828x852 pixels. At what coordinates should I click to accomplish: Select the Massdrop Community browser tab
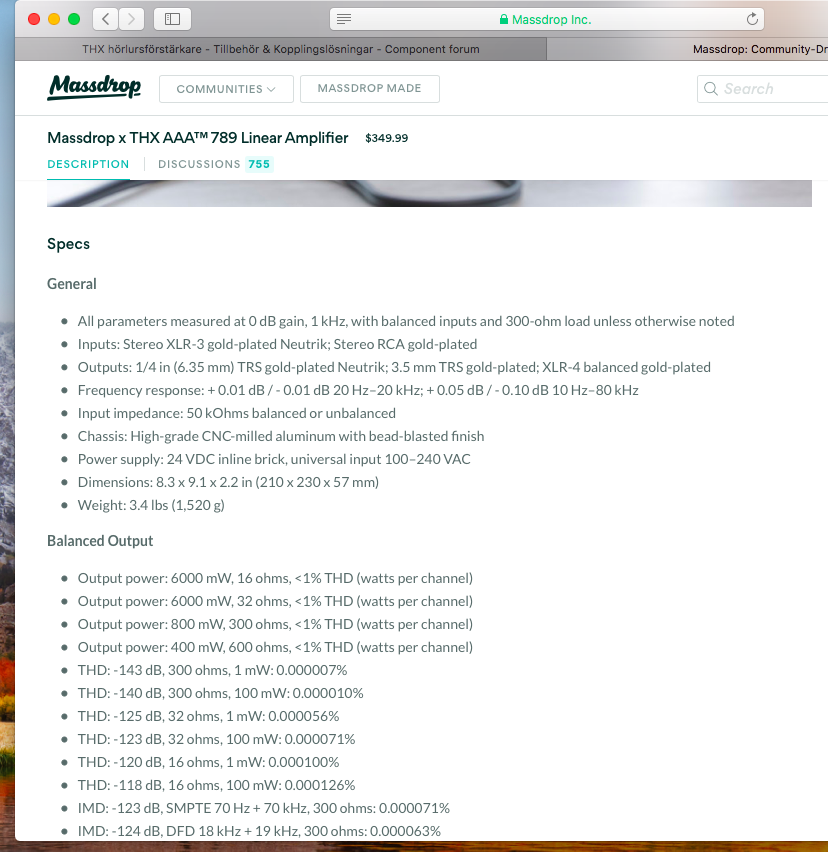tap(688, 49)
